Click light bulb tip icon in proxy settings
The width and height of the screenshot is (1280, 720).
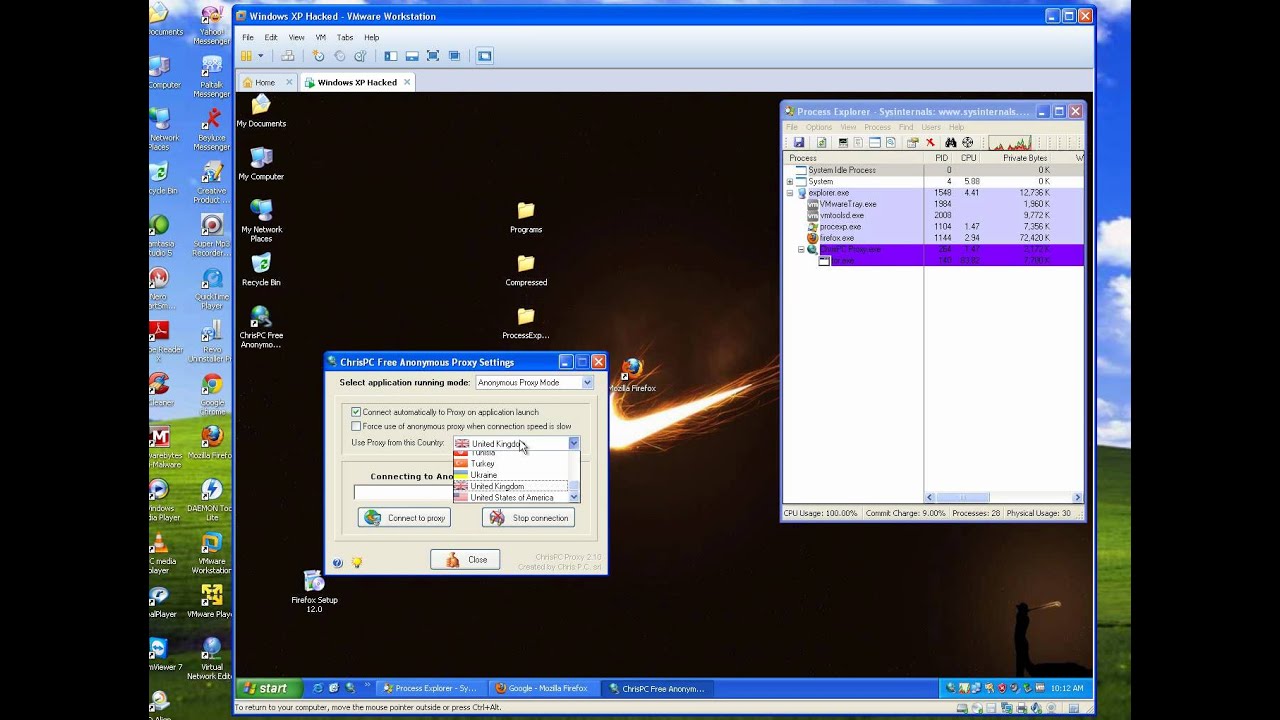357,563
